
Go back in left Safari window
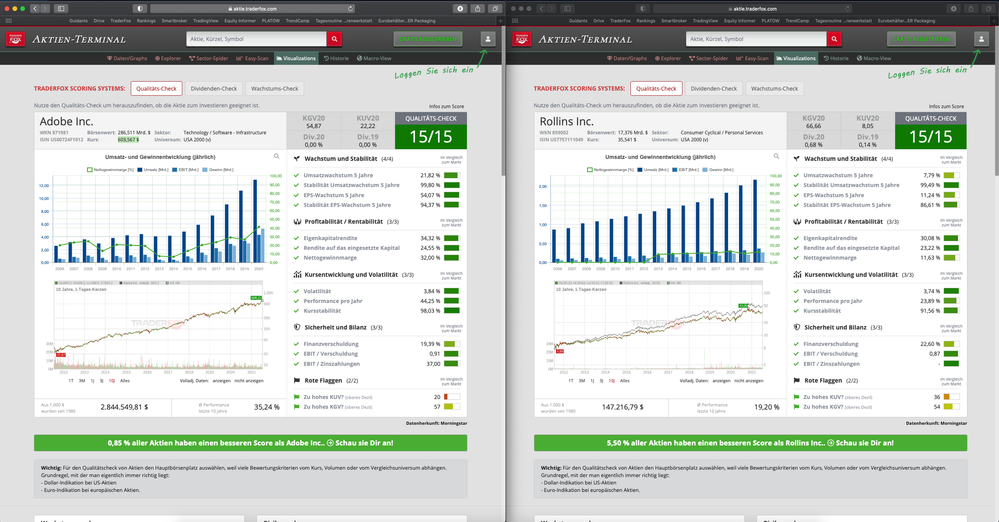34,8
